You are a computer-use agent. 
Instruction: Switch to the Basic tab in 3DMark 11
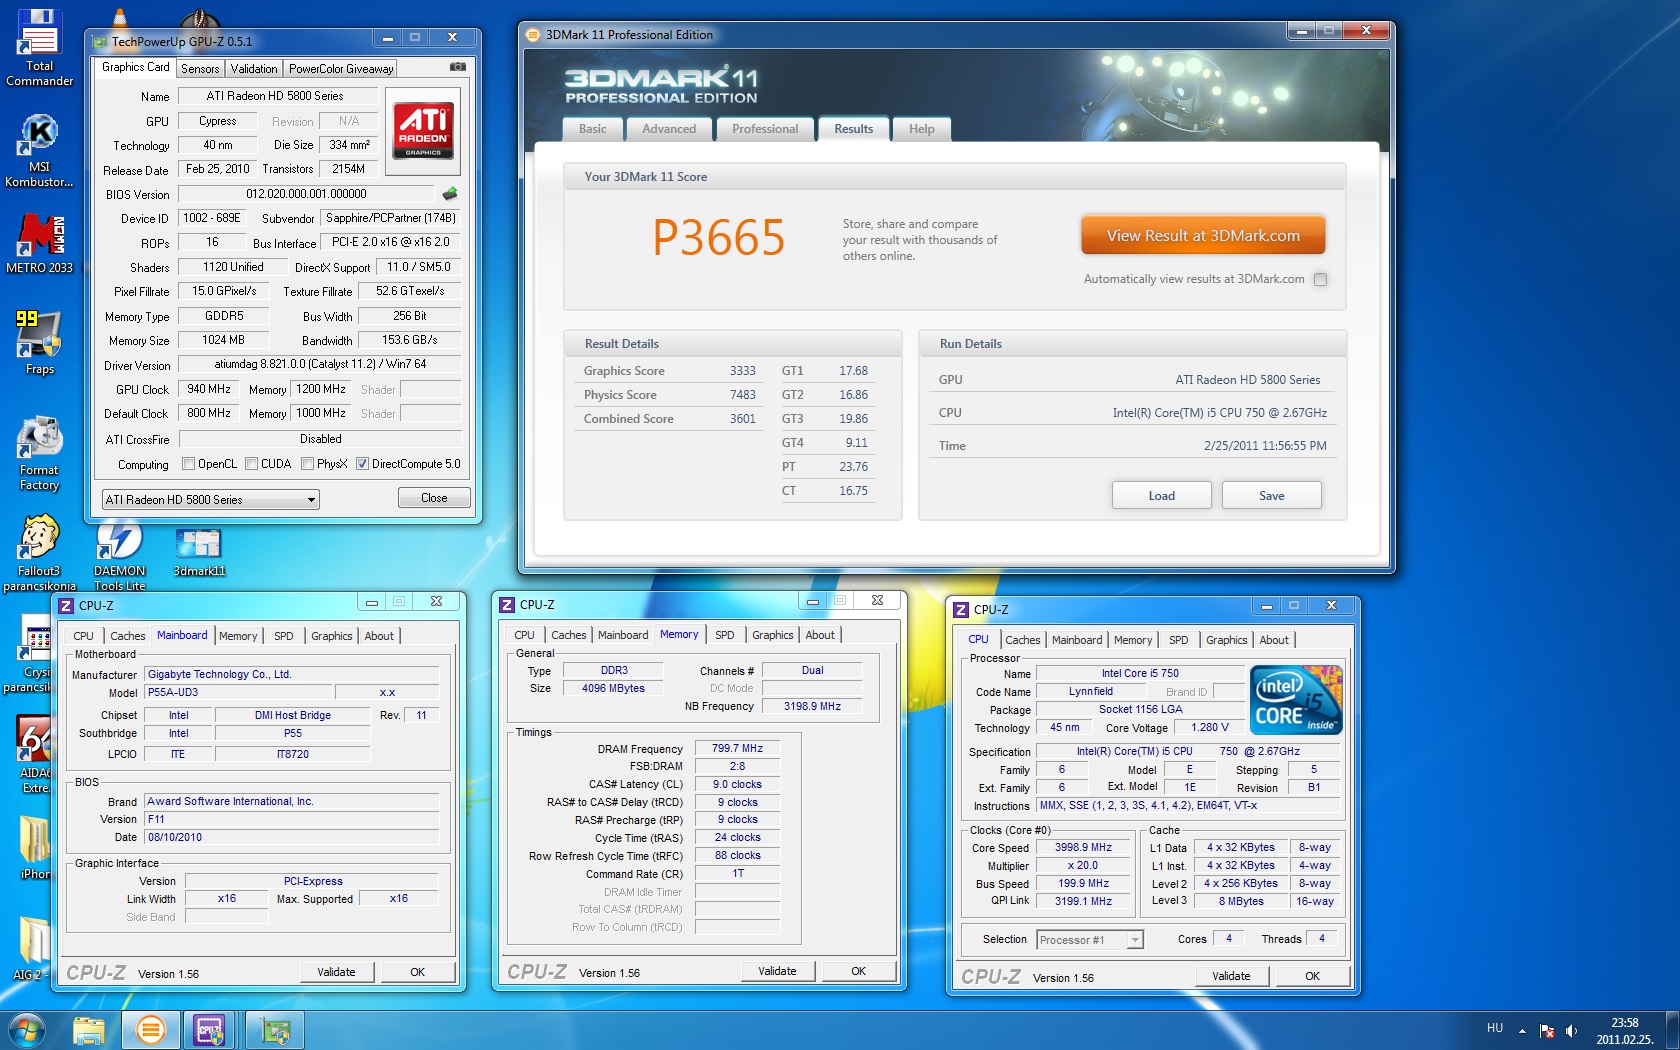pos(592,129)
